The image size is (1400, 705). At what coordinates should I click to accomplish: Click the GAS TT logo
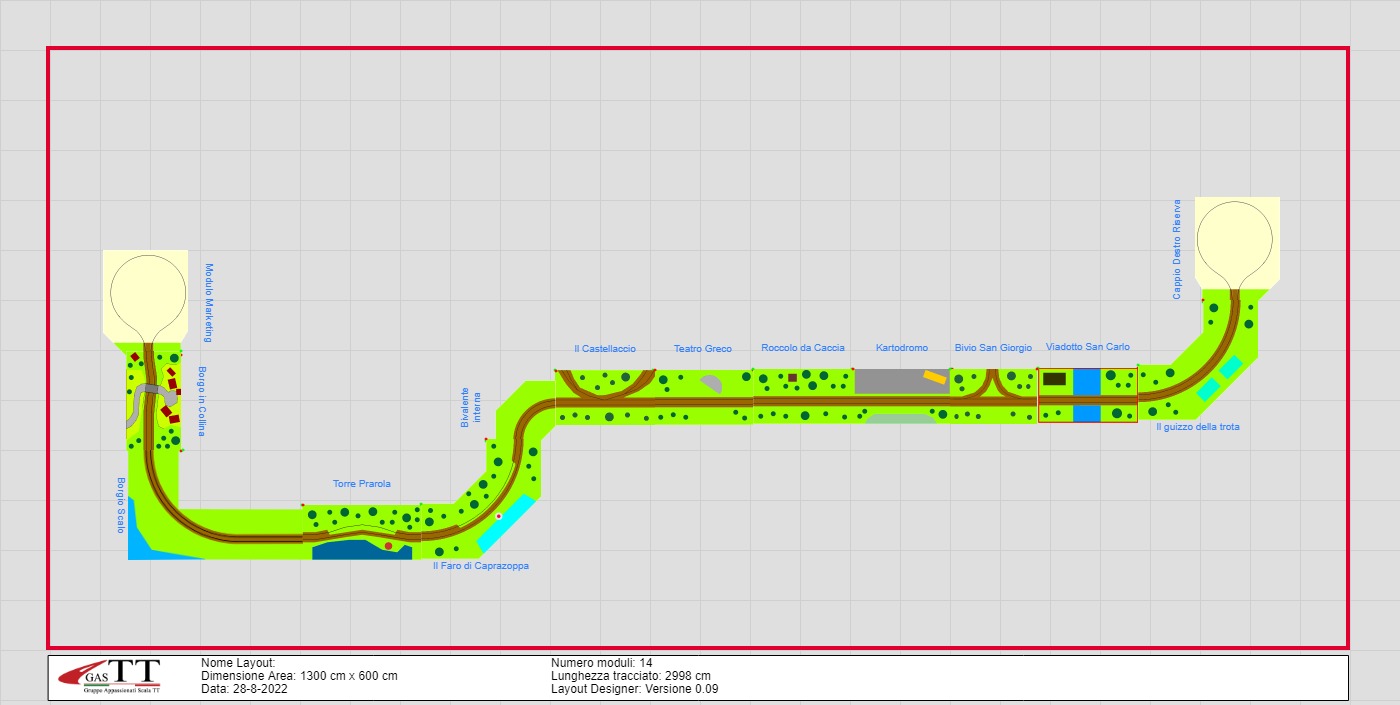click(x=109, y=677)
